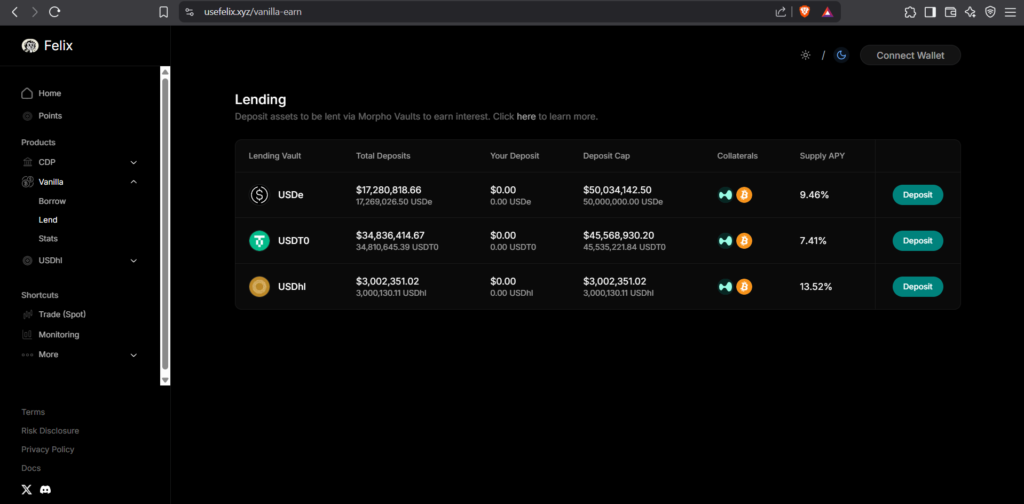Click the browser address bar URL
The height and width of the screenshot is (504, 1024).
(x=253, y=12)
